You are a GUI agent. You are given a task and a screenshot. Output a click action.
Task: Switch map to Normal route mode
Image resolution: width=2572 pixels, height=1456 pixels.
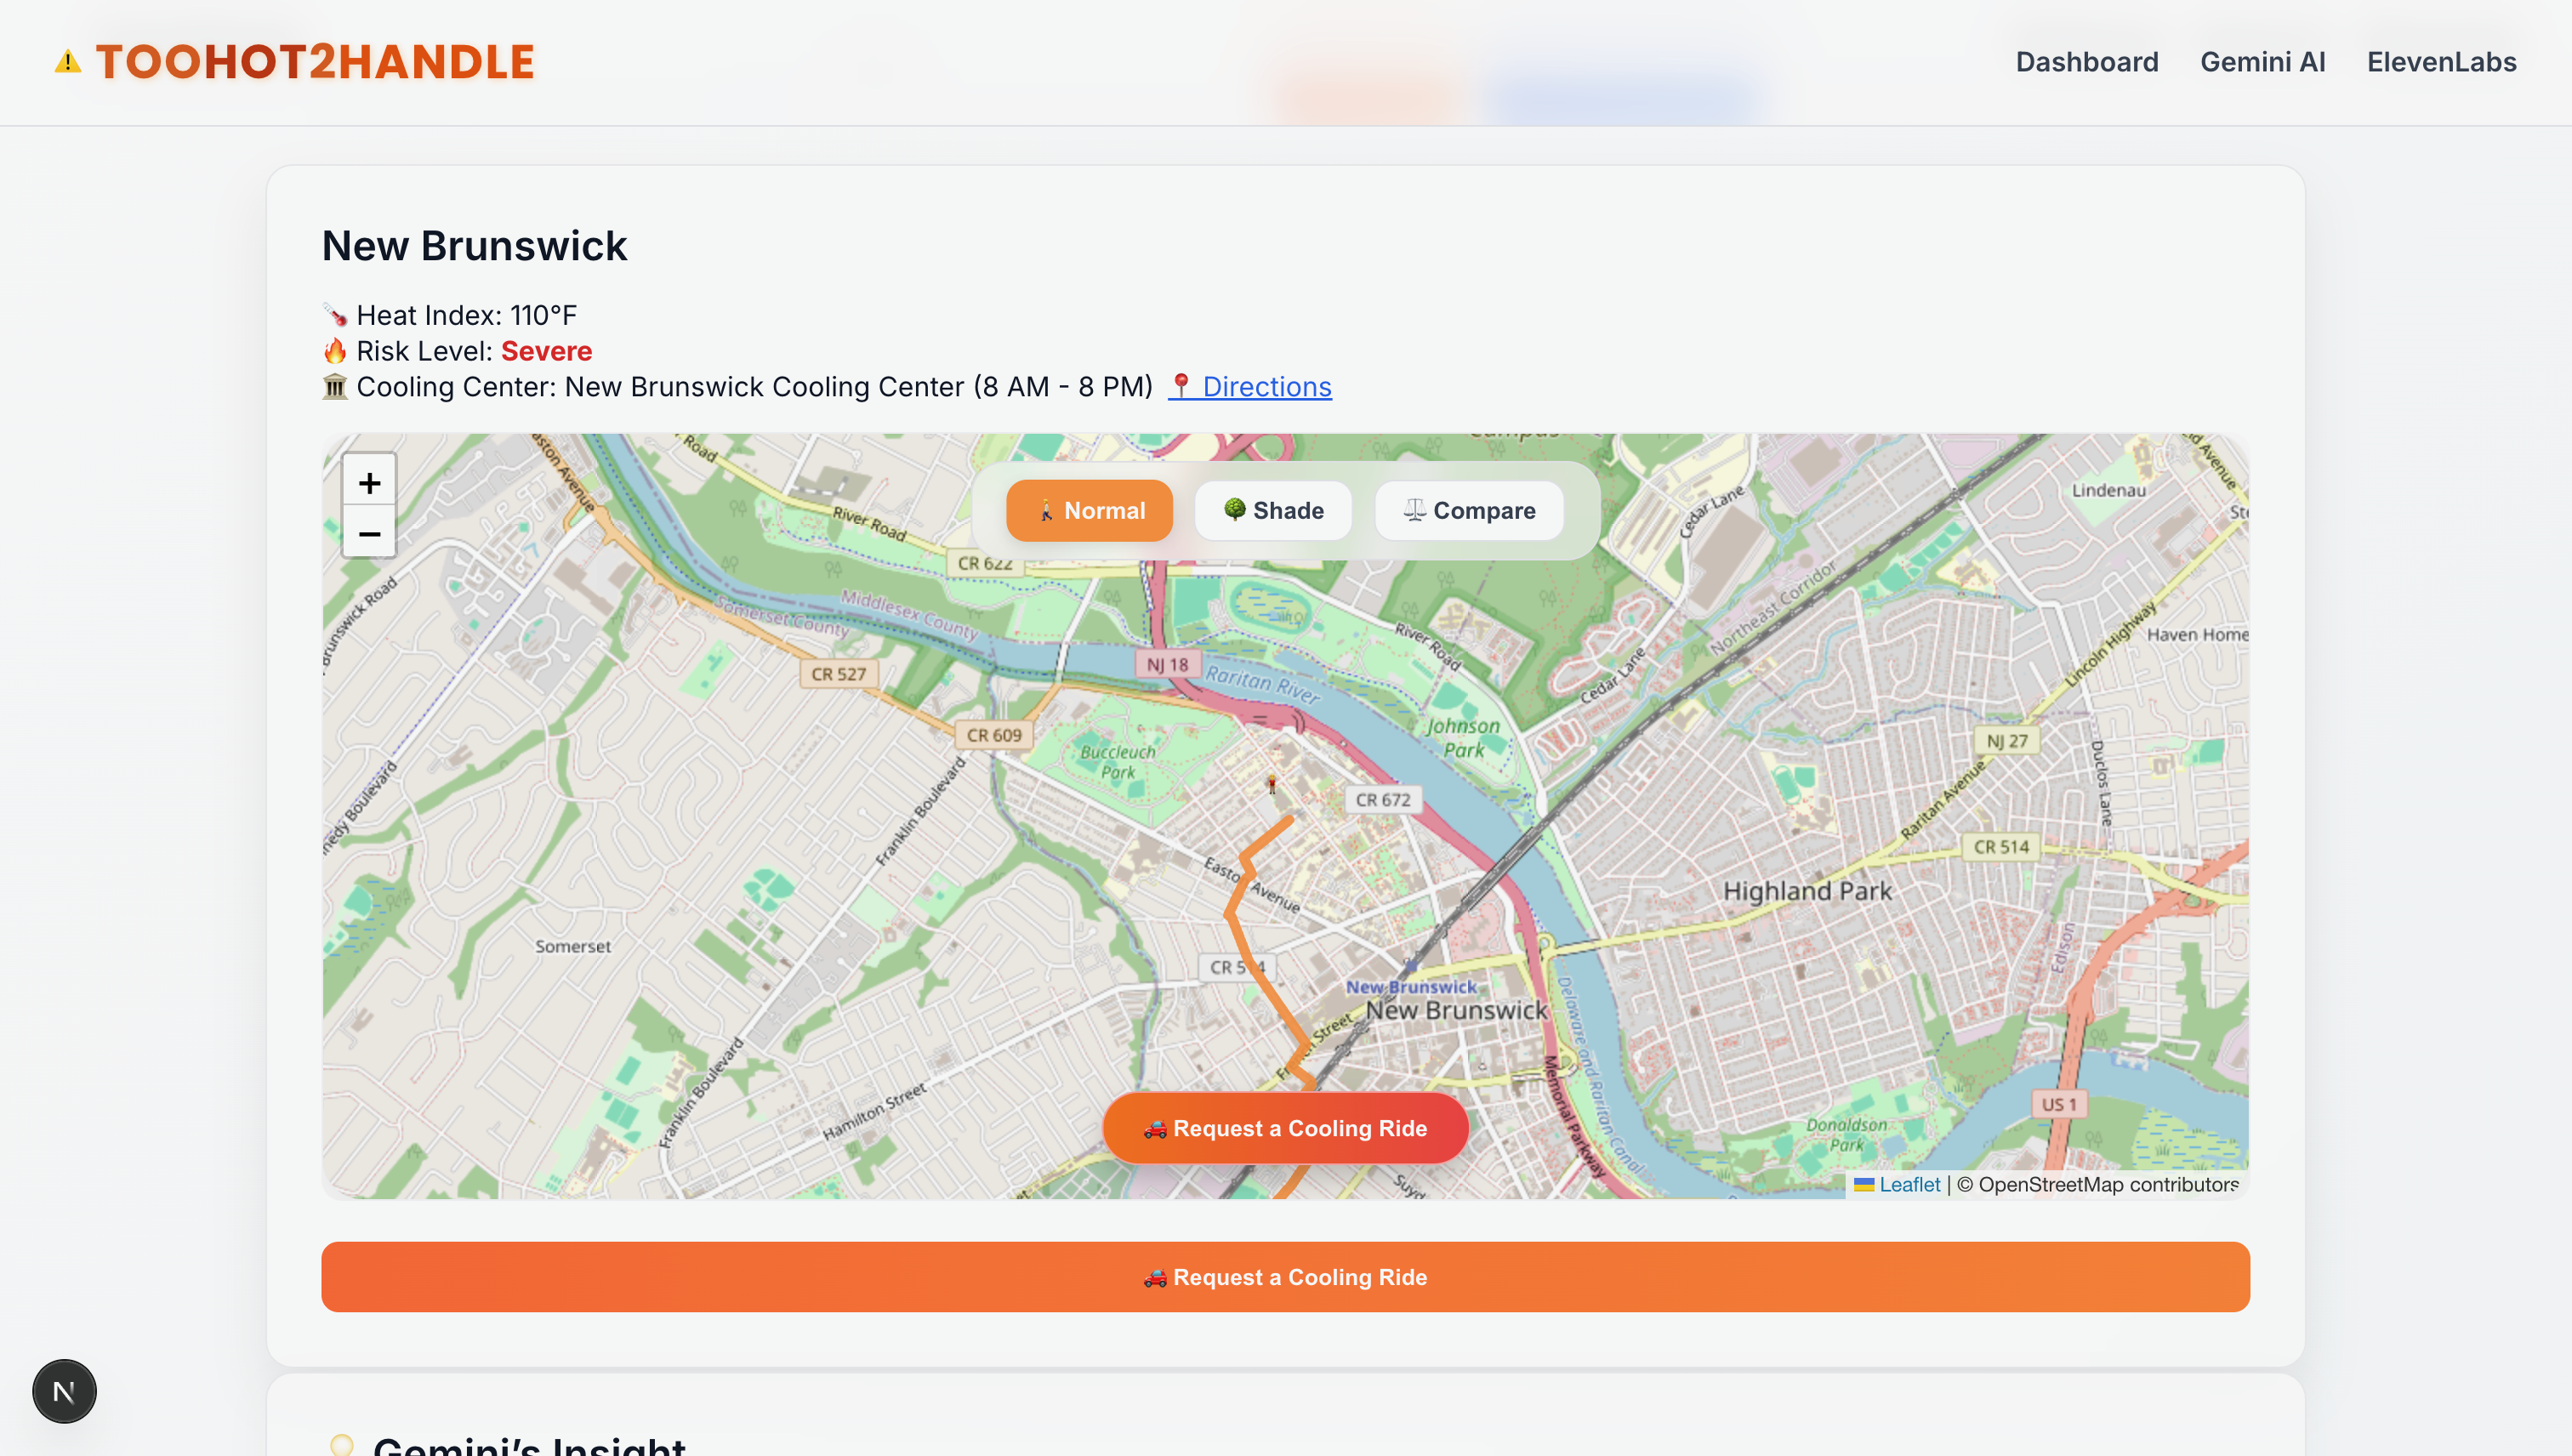click(1089, 511)
